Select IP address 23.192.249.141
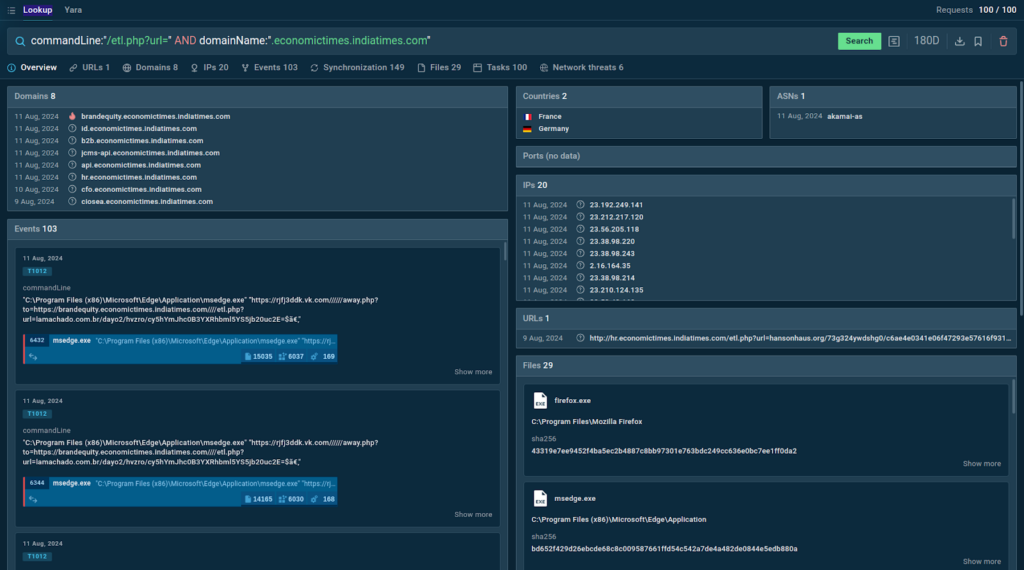 pyautogui.click(x=616, y=205)
